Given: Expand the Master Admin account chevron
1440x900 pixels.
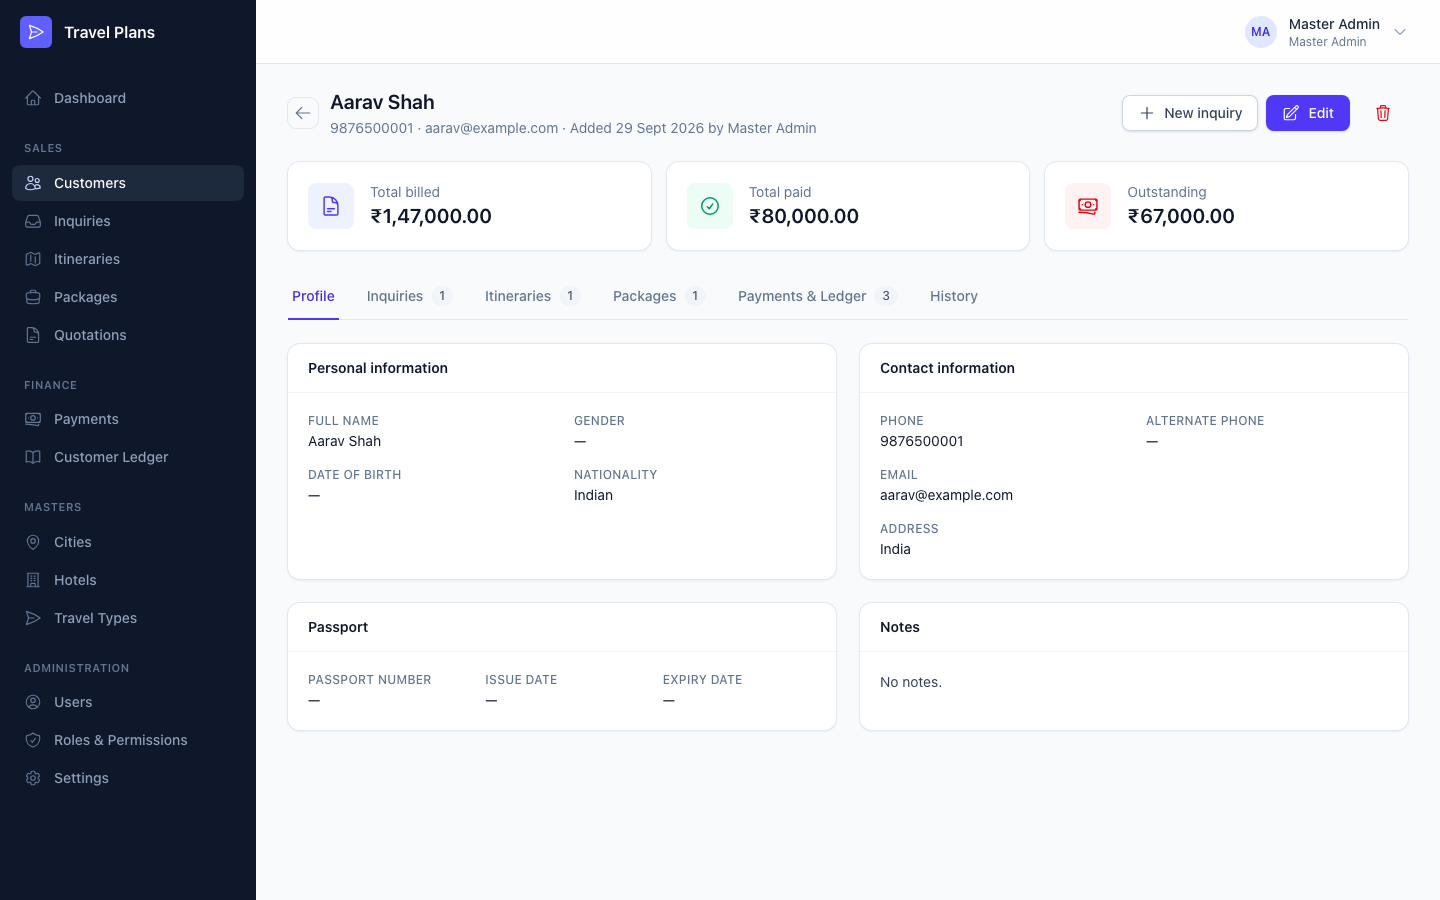Looking at the screenshot, I should pos(1400,32).
